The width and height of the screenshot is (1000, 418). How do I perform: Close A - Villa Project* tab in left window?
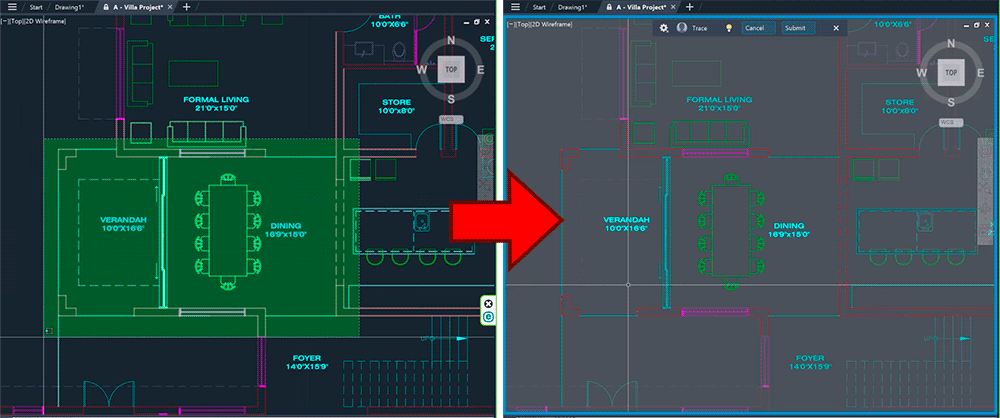tap(170, 7)
